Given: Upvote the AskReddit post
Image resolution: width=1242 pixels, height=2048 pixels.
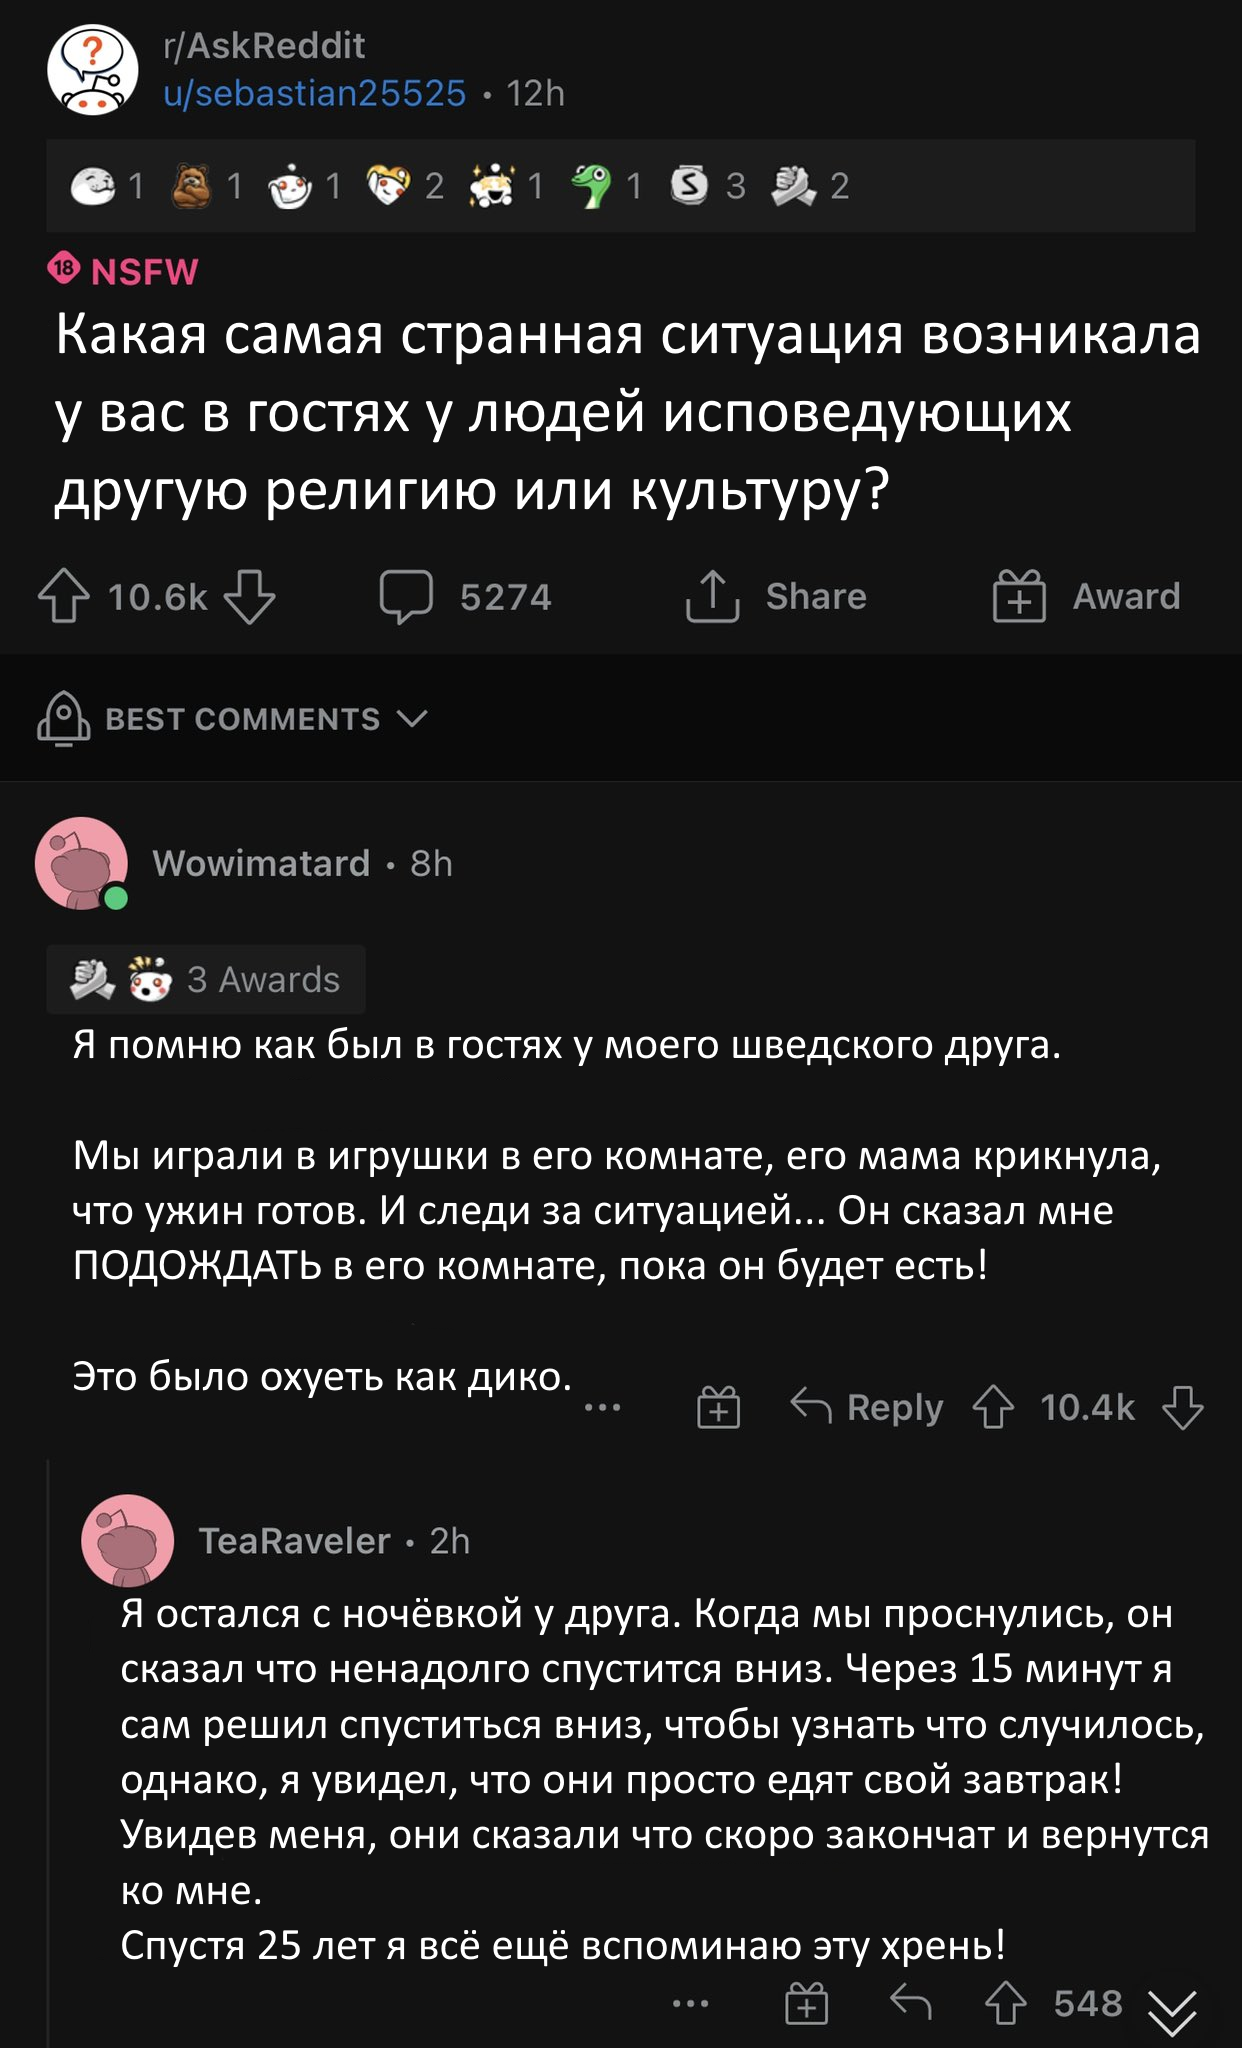Looking at the screenshot, I should pyautogui.click(x=63, y=596).
